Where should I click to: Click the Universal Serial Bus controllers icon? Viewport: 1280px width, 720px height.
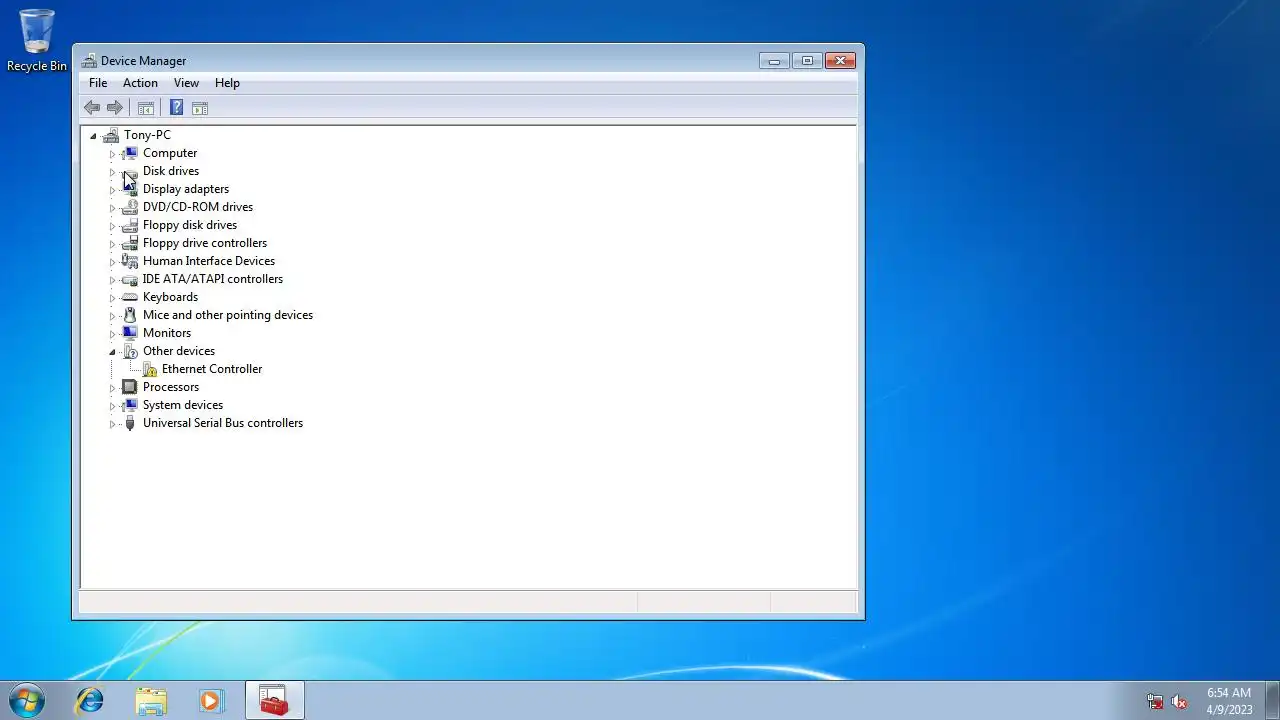coord(130,423)
